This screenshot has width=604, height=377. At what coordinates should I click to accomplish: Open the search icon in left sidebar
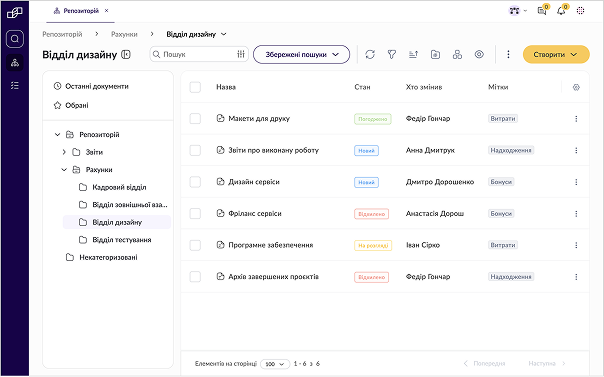[x=15, y=39]
